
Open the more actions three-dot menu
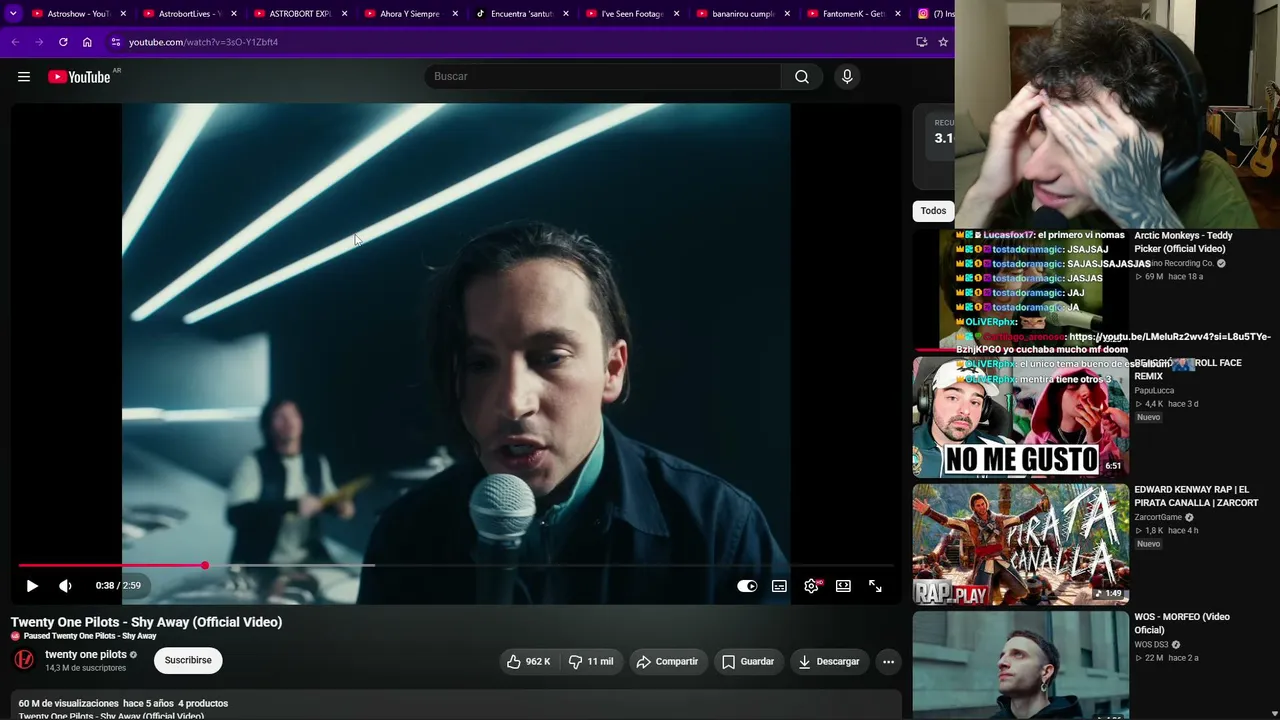tap(888, 661)
